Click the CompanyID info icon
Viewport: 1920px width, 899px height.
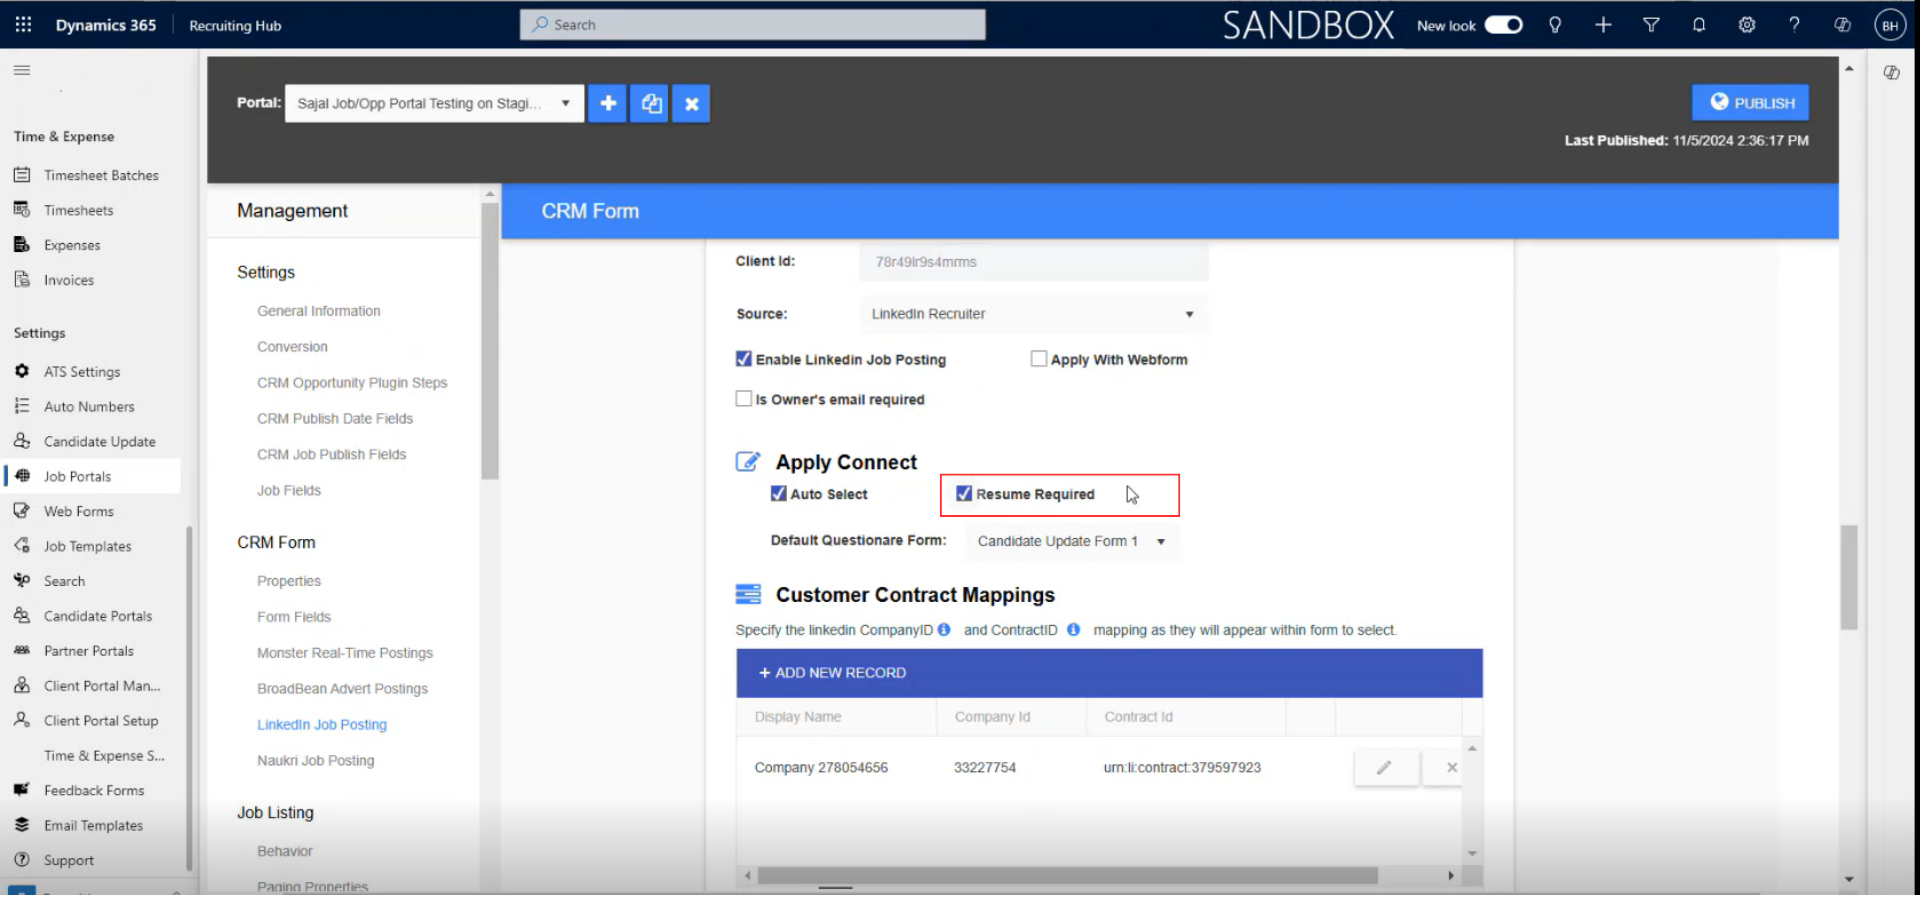[944, 630]
